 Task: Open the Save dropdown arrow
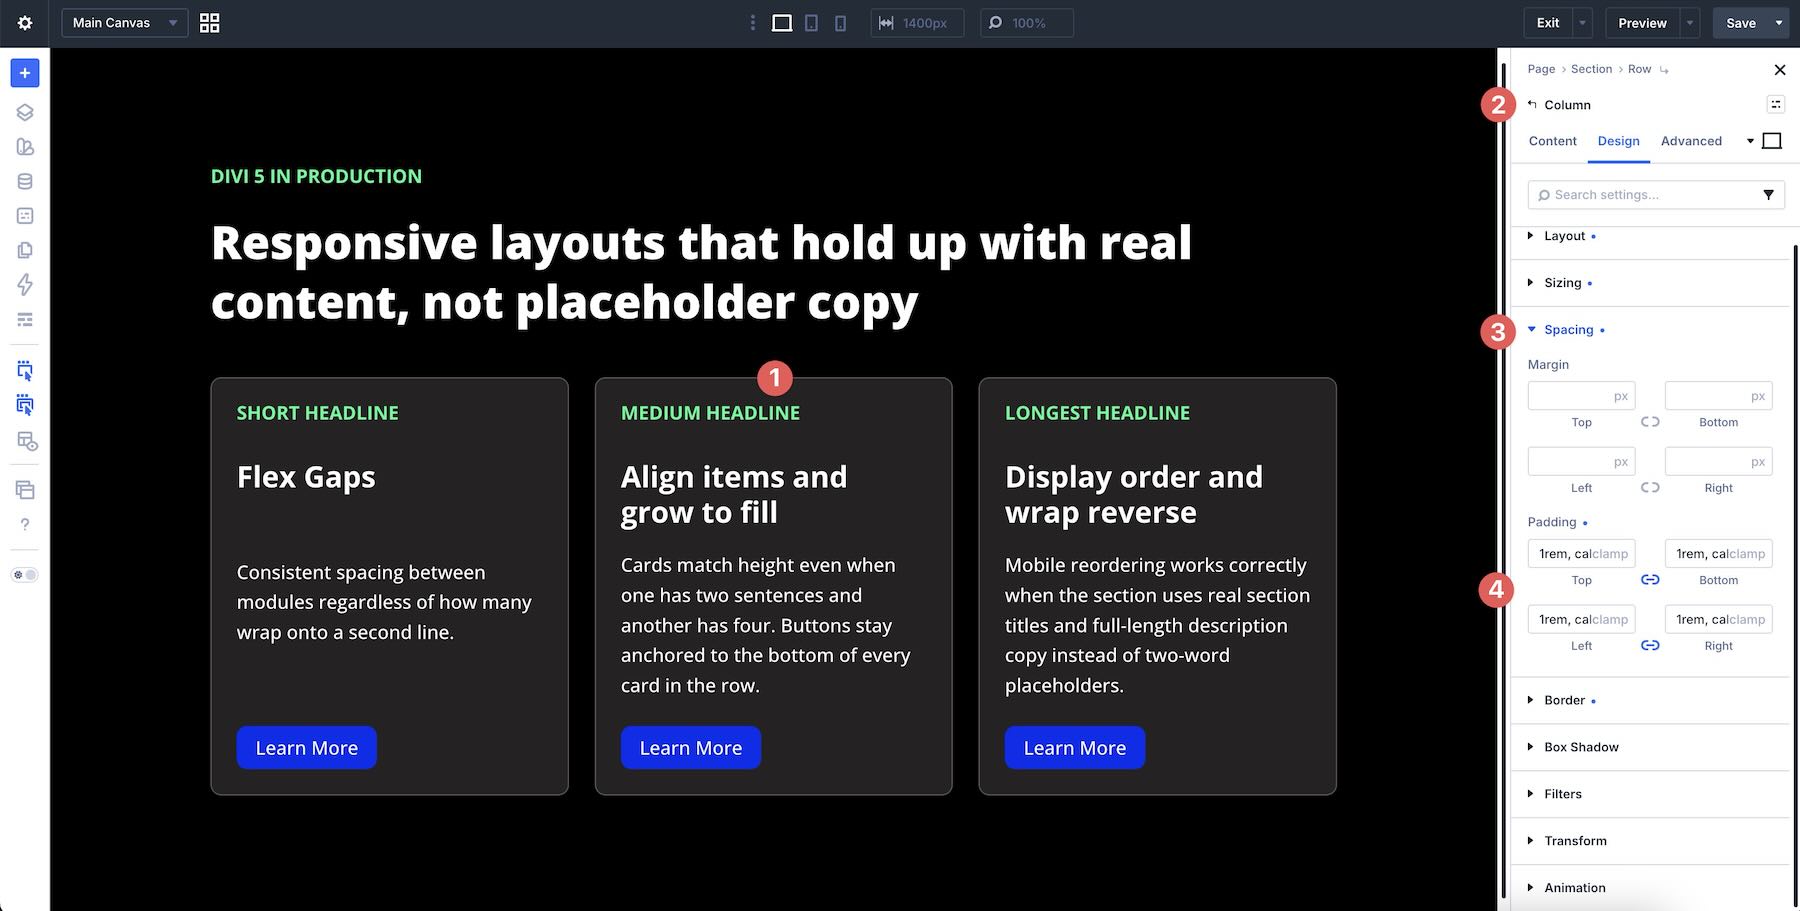1779,23
